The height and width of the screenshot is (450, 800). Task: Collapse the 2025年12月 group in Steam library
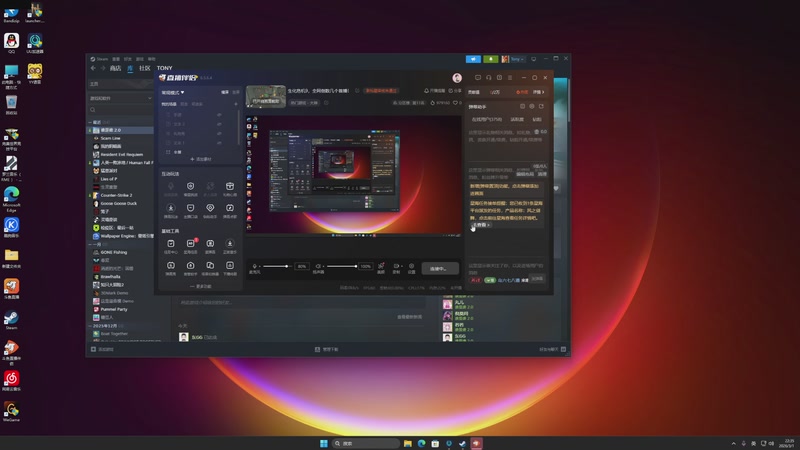point(106,326)
